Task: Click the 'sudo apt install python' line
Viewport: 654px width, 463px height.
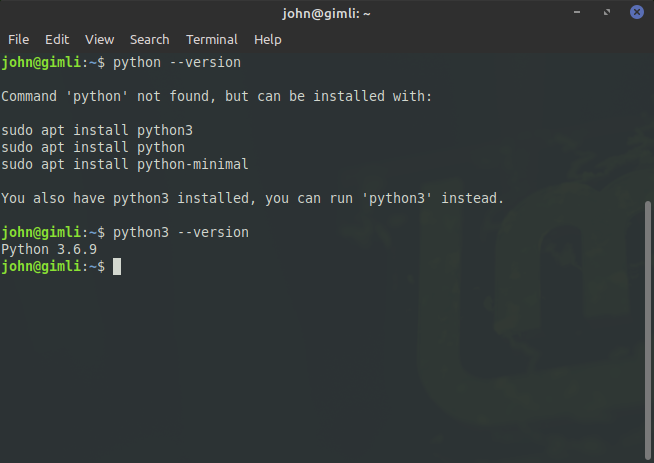Action: [93, 147]
